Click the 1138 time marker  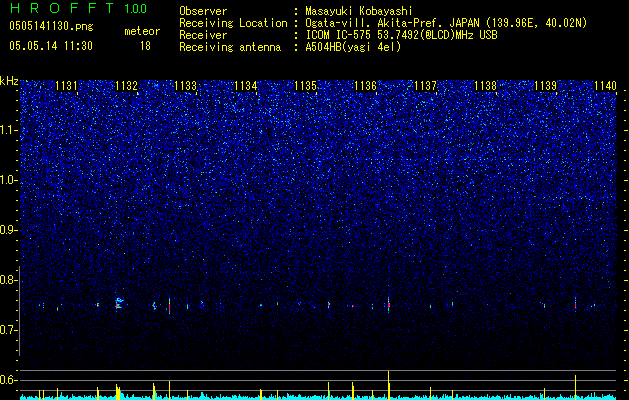pyautogui.click(x=485, y=86)
